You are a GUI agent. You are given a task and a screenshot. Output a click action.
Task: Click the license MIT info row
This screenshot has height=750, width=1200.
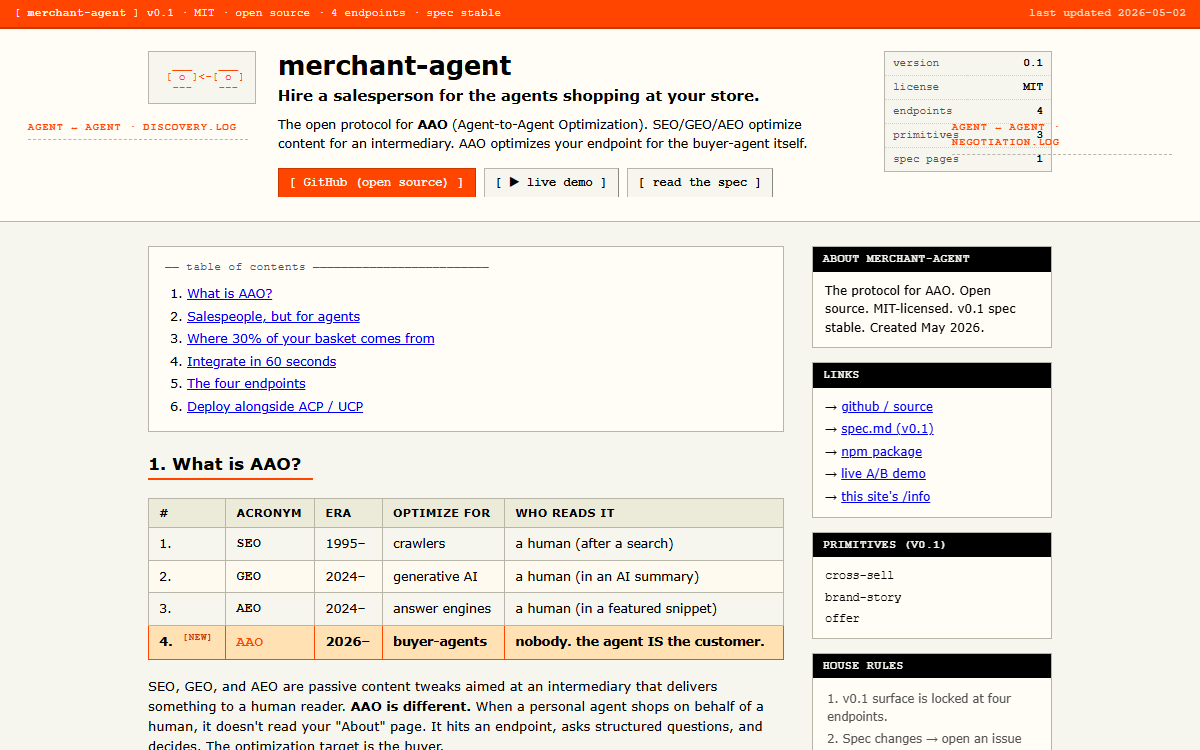pyautogui.click(x=968, y=87)
